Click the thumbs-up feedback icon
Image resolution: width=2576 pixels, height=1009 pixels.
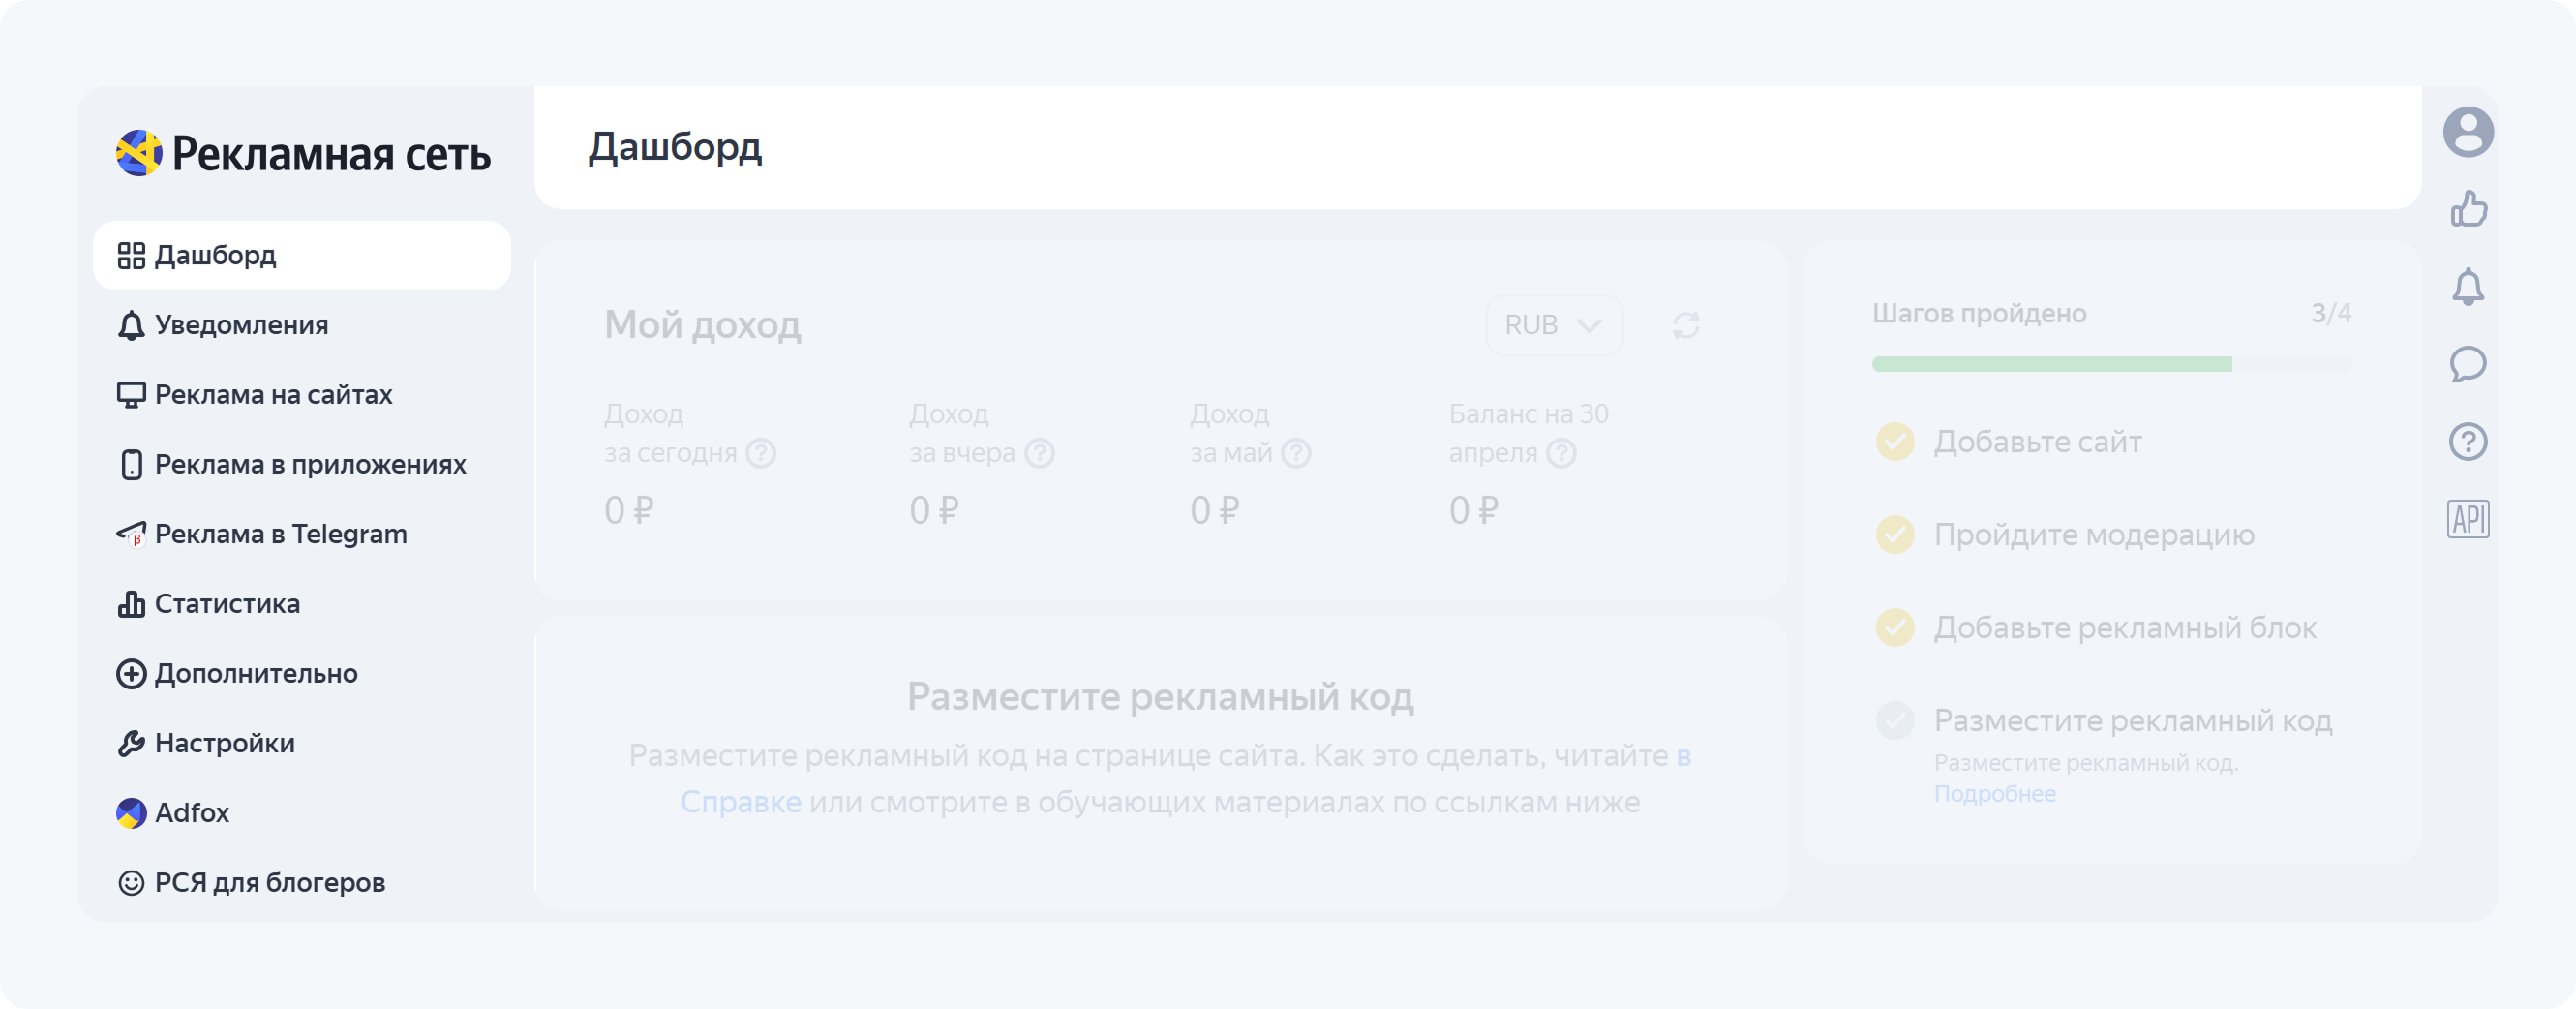click(x=2468, y=209)
